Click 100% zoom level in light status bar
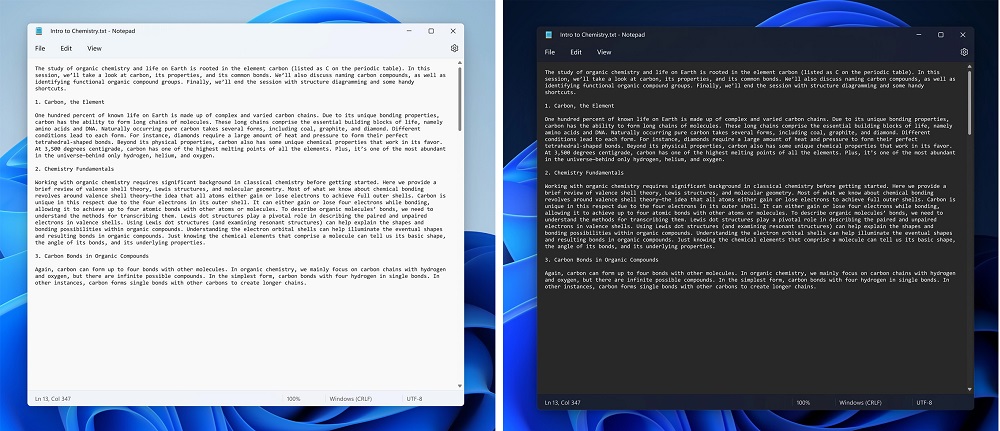 pyautogui.click(x=293, y=398)
